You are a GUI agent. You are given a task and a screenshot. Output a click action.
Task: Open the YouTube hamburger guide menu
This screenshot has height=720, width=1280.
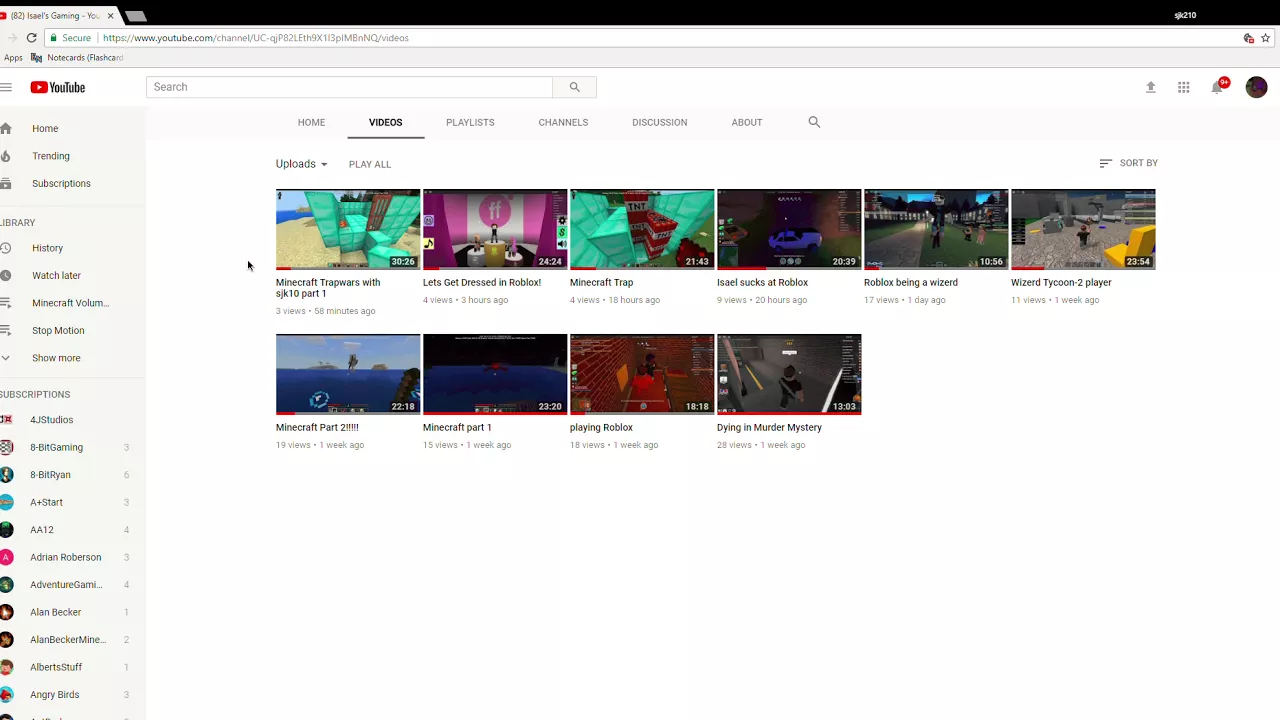(x=6, y=87)
